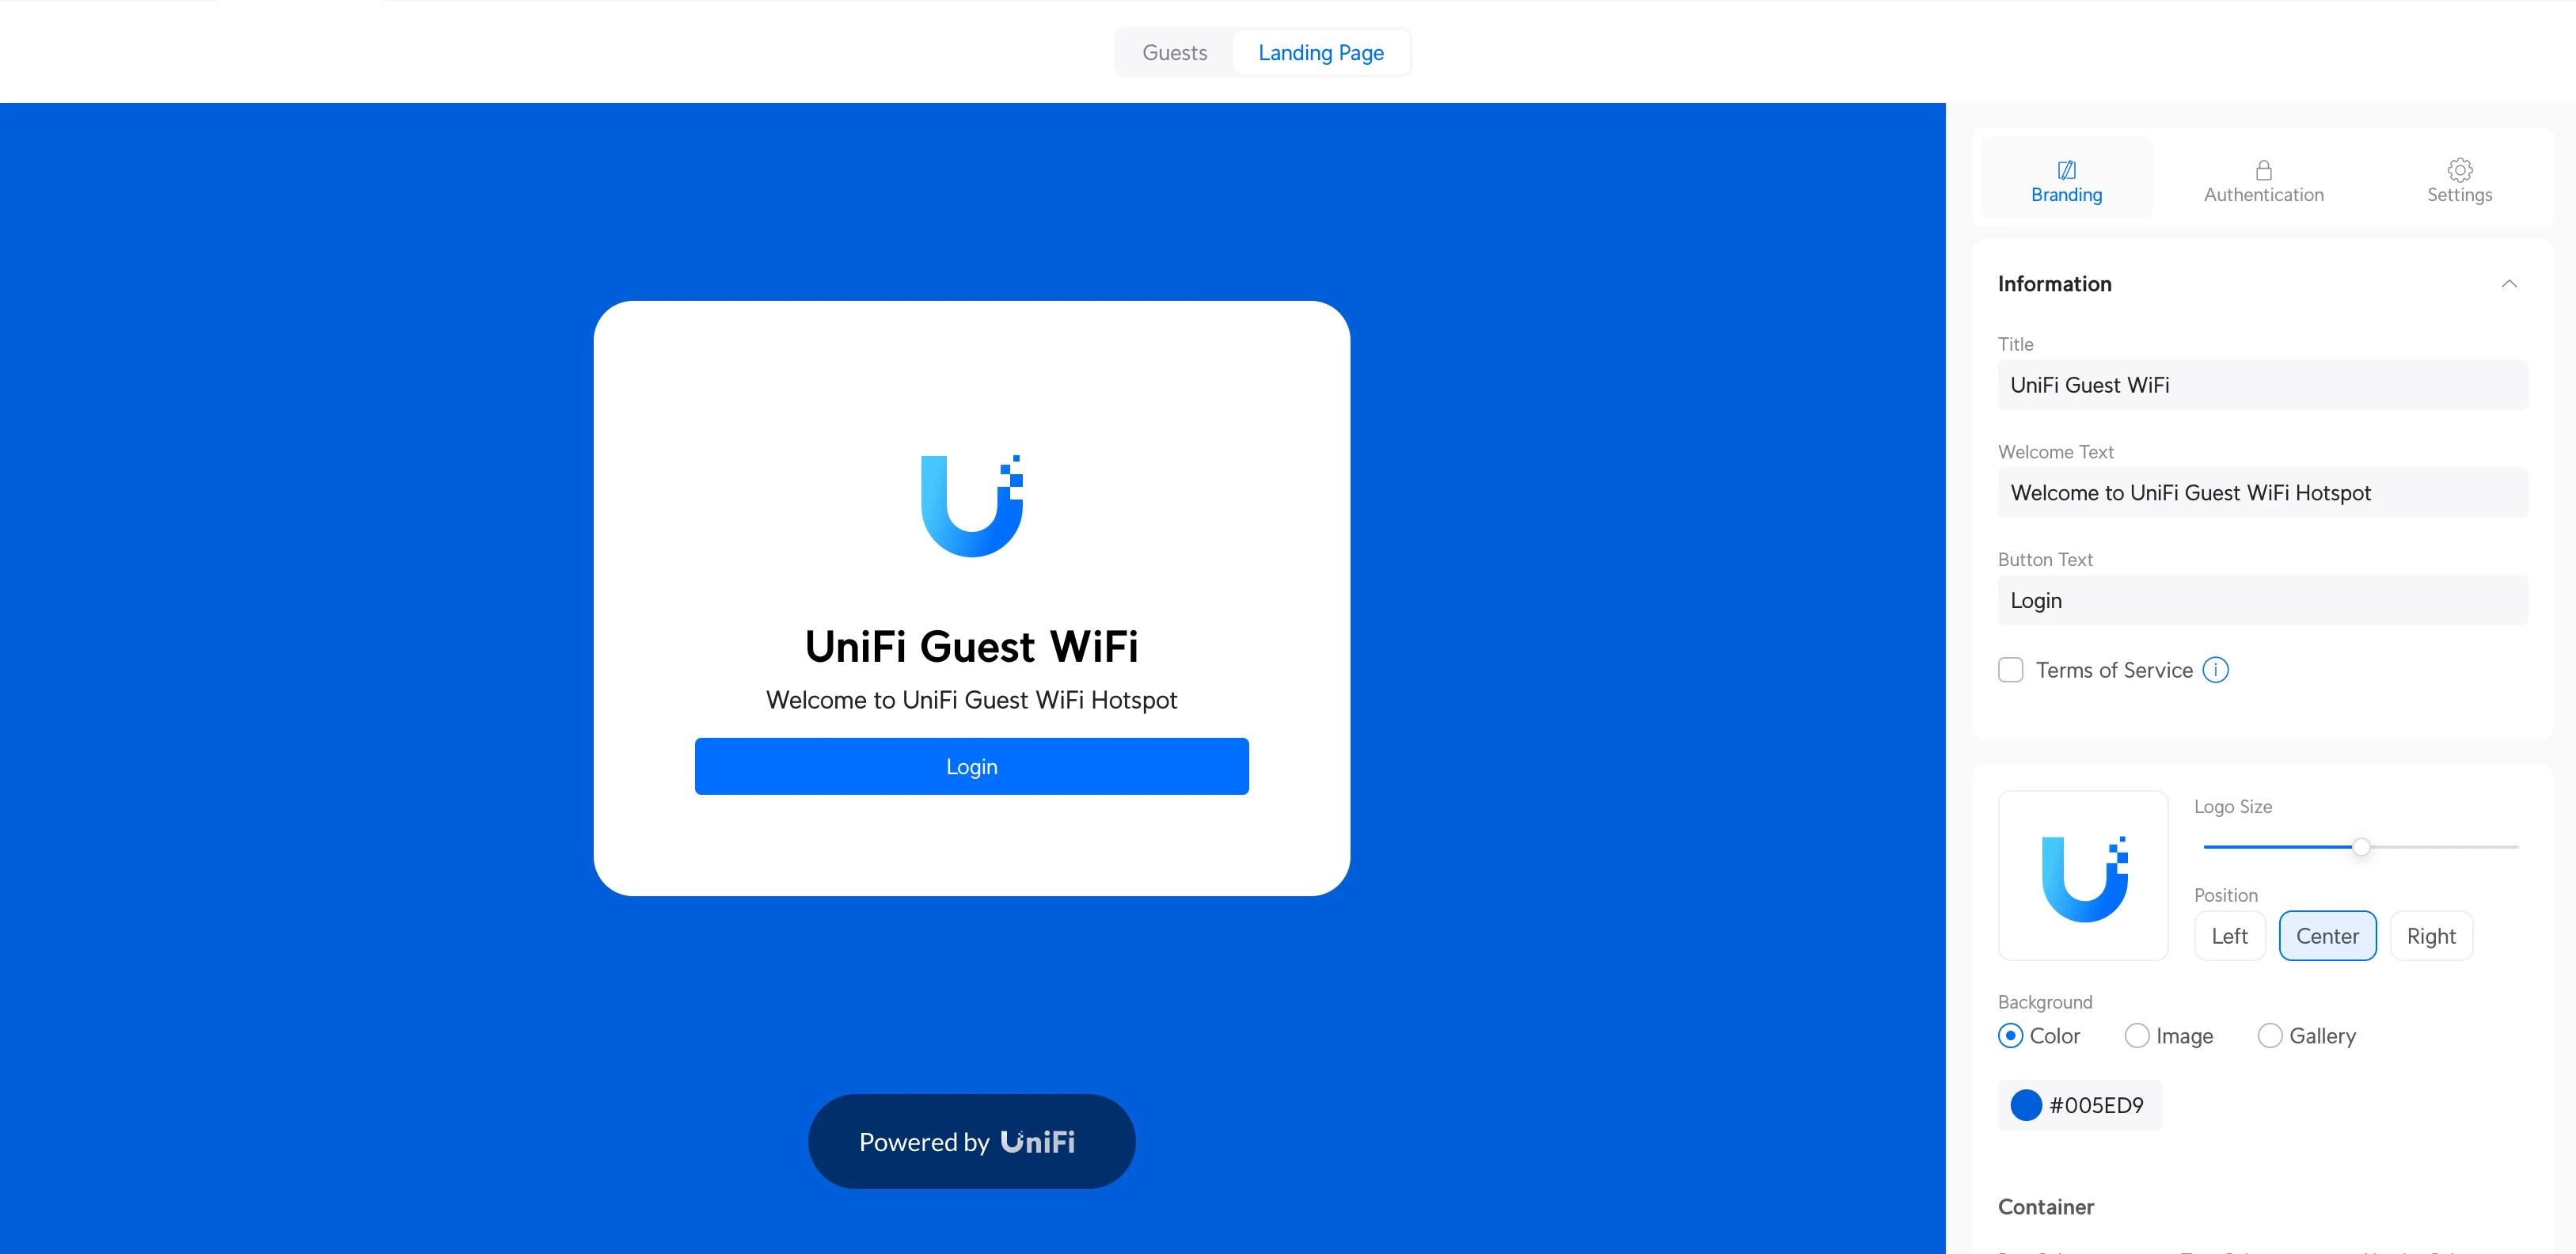
Task: Select the Center logo position icon
Action: click(2327, 935)
